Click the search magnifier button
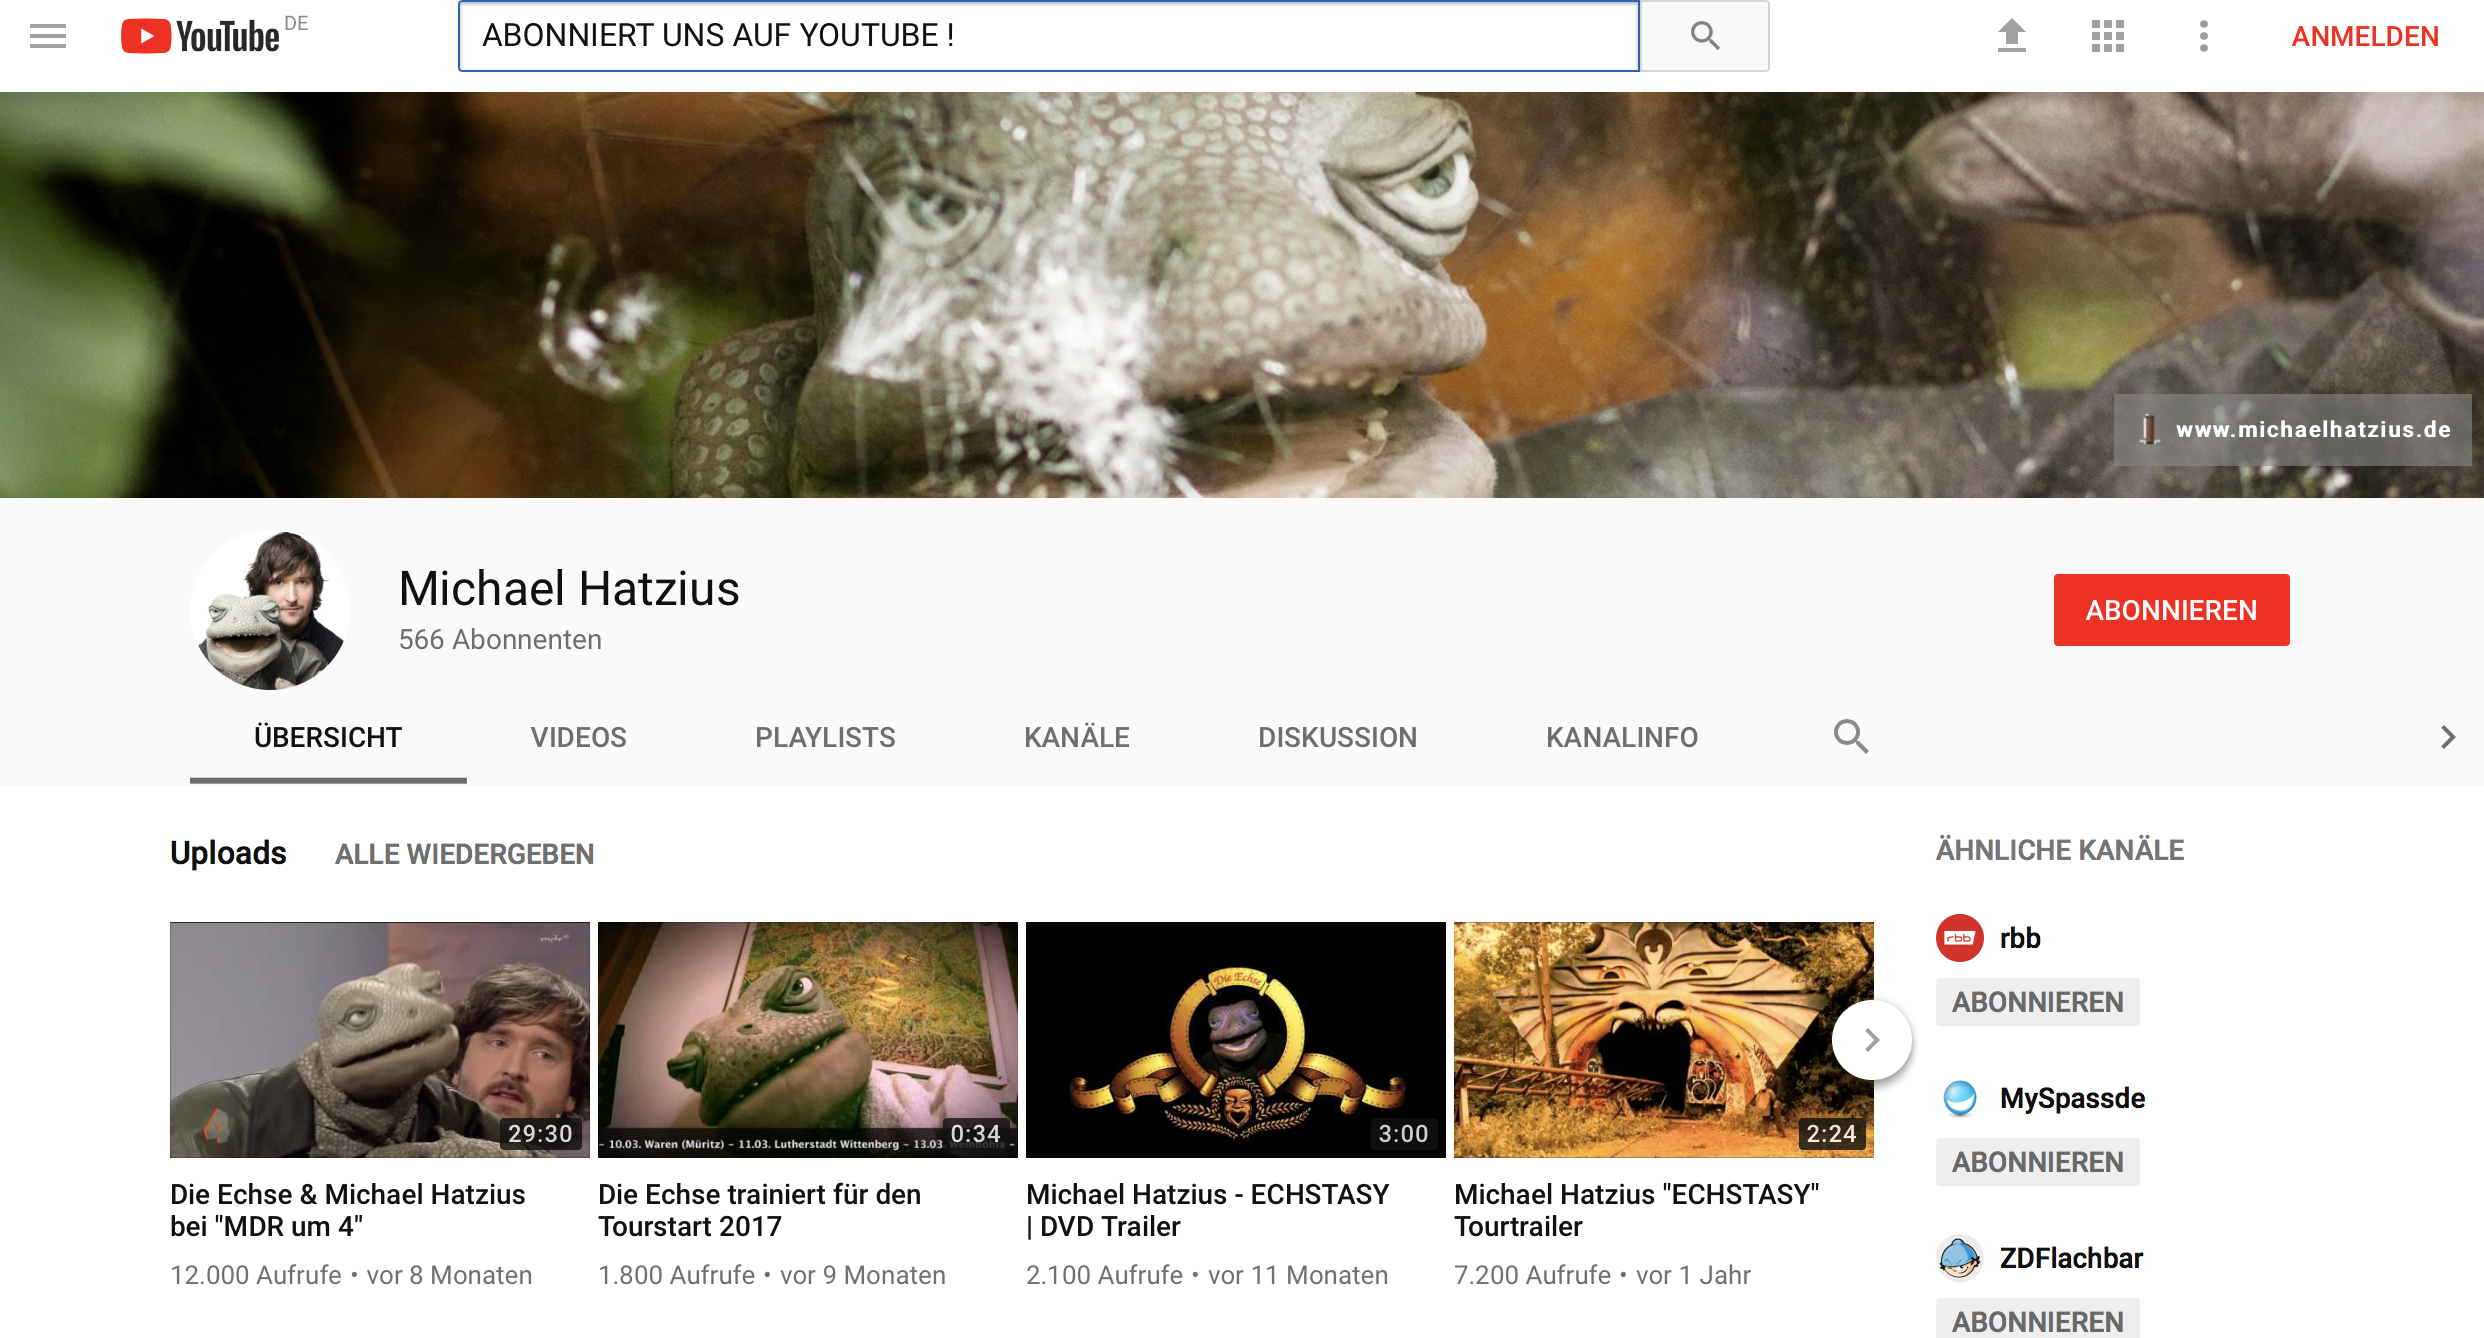 [1704, 36]
